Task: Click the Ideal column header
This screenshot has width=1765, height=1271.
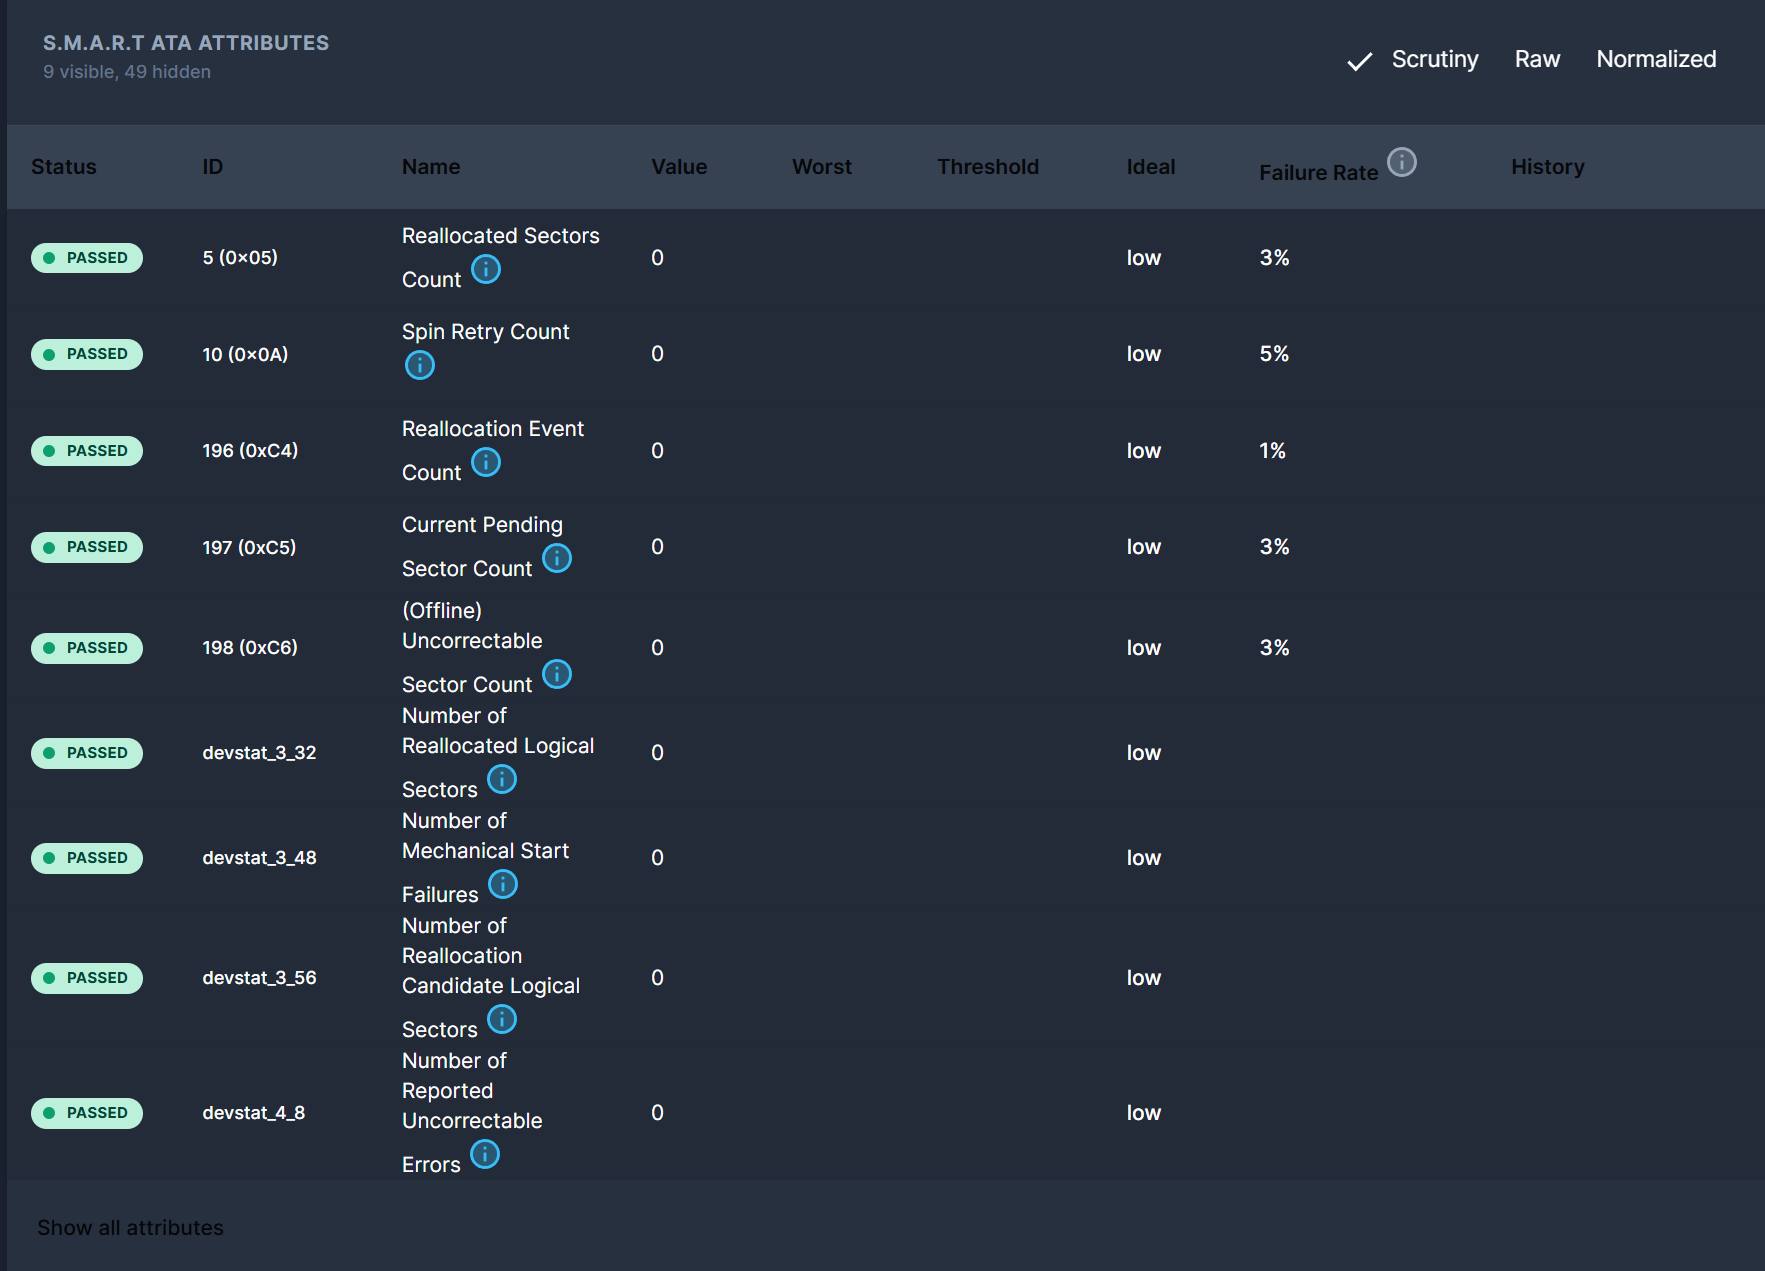Action: point(1151,167)
